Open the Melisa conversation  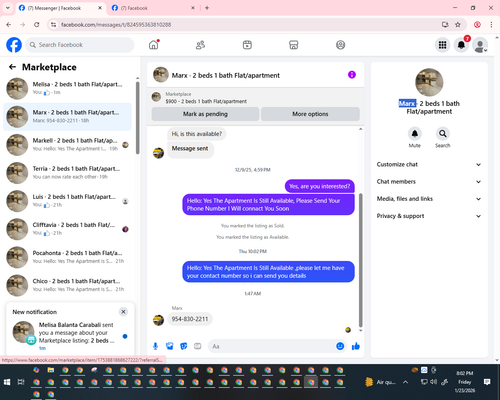pos(68,88)
